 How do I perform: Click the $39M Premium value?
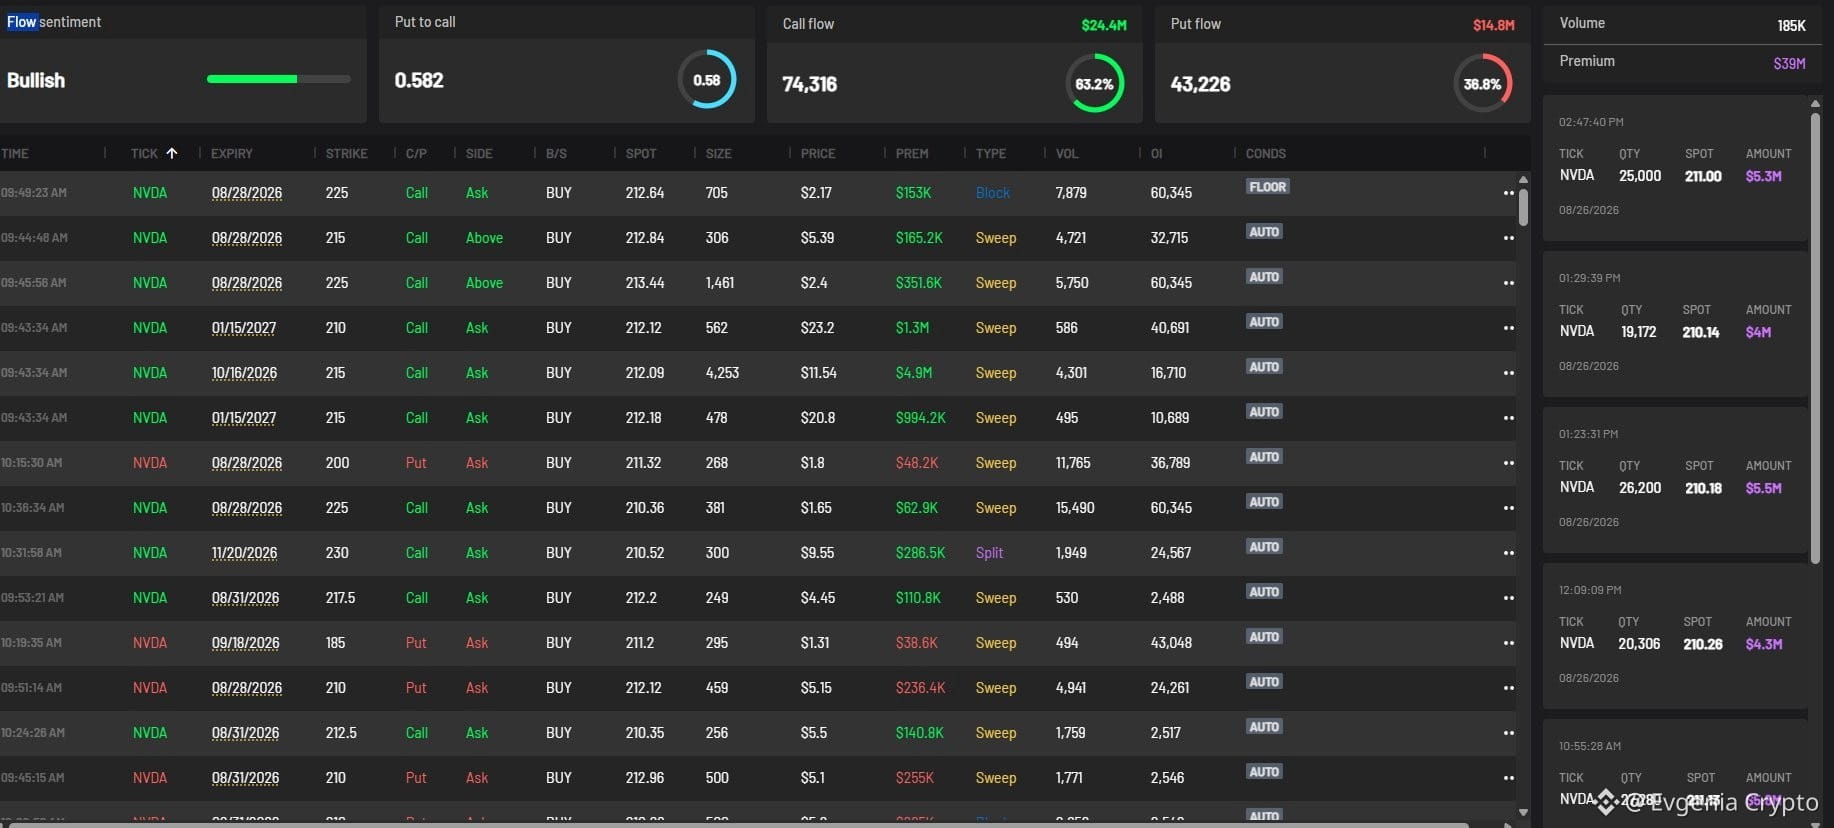coord(1789,63)
